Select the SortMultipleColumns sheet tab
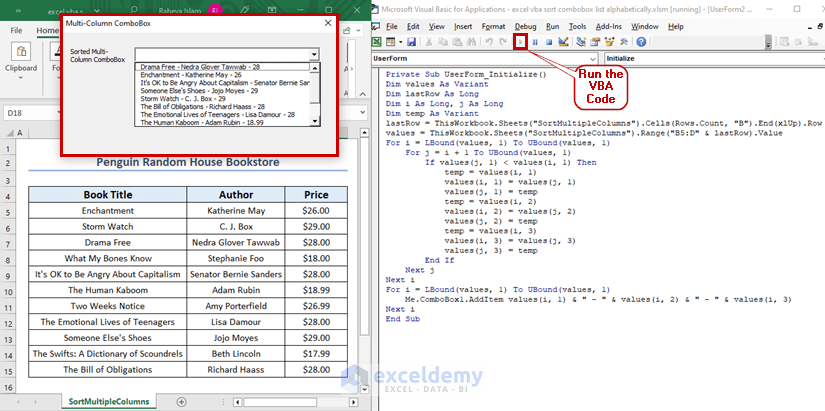Image resolution: width=825 pixels, height=411 pixels. pyautogui.click(x=109, y=402)
